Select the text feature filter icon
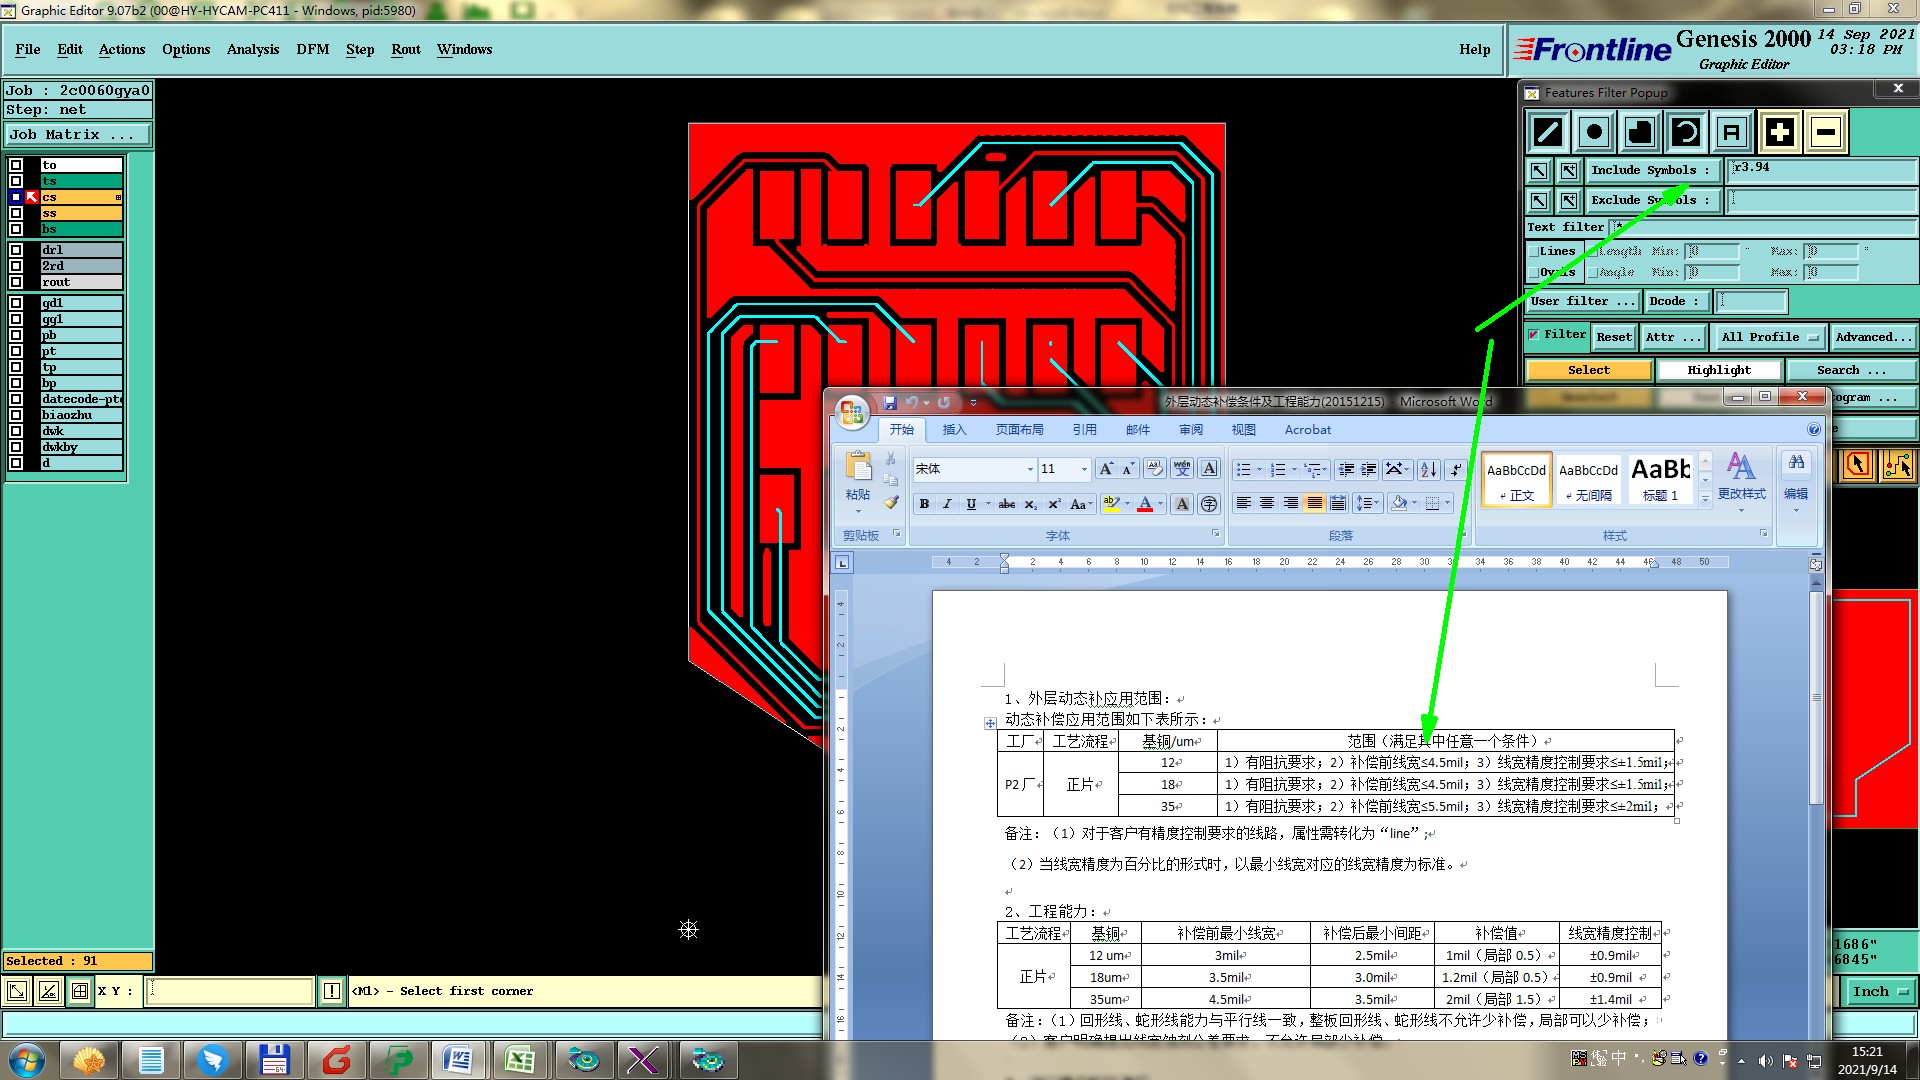Viewport: 1920px width, 1080px height. 1732,132
